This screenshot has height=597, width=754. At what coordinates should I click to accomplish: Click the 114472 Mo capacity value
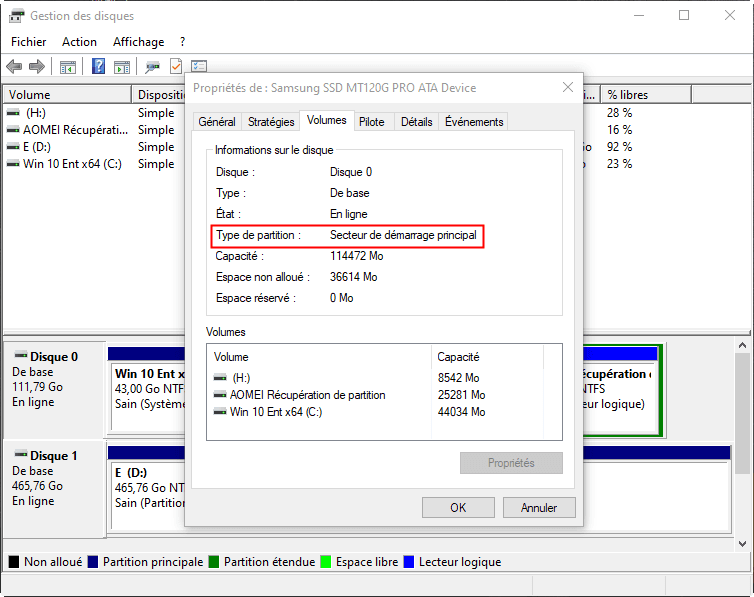356,256
